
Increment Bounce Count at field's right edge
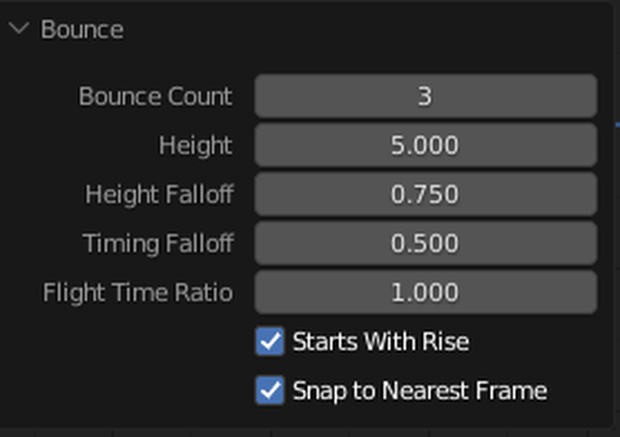589,96
